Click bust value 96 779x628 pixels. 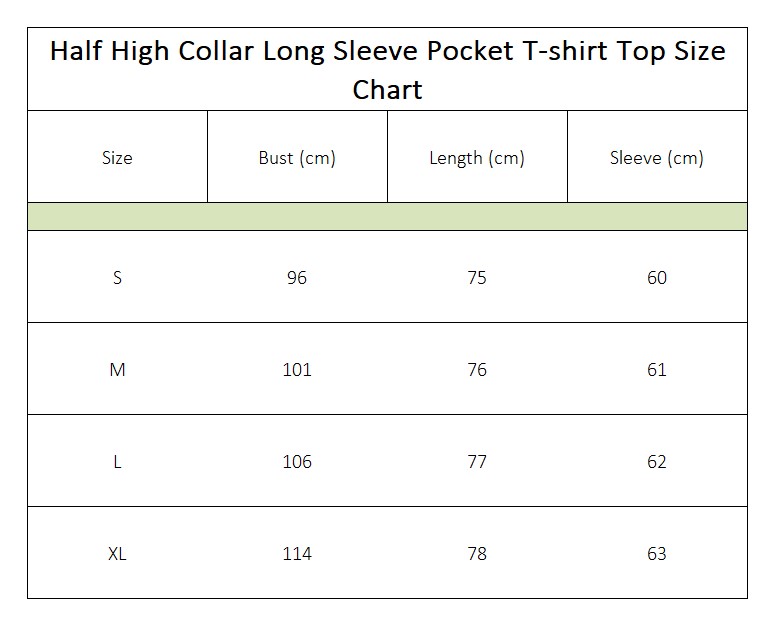[x=297, y=277]
